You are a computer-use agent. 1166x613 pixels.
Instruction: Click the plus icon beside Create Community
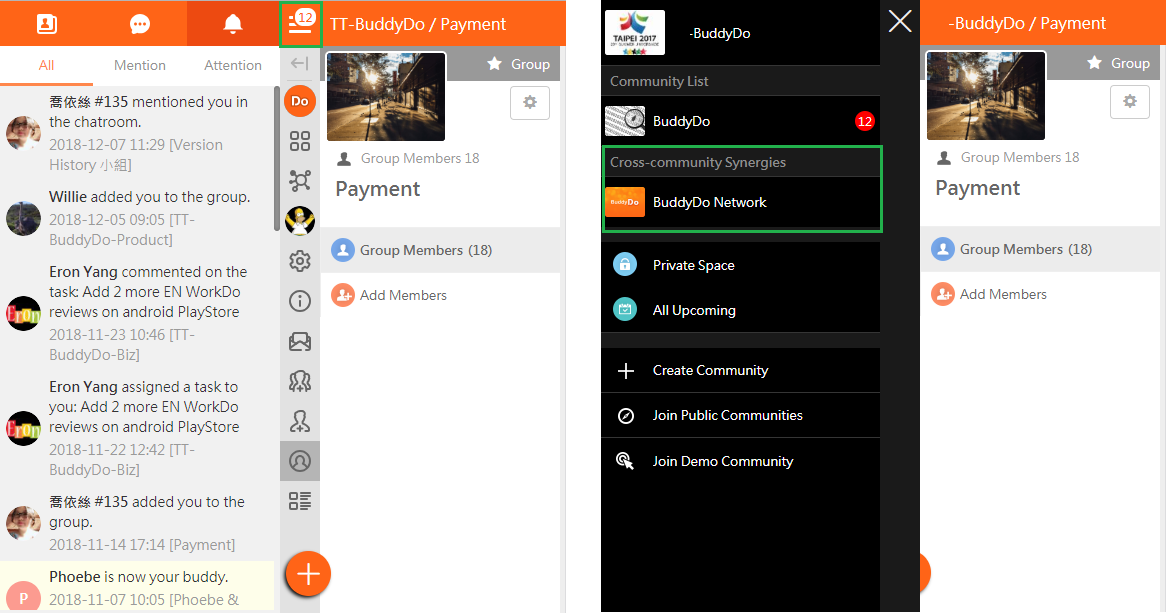coord(626,370)
